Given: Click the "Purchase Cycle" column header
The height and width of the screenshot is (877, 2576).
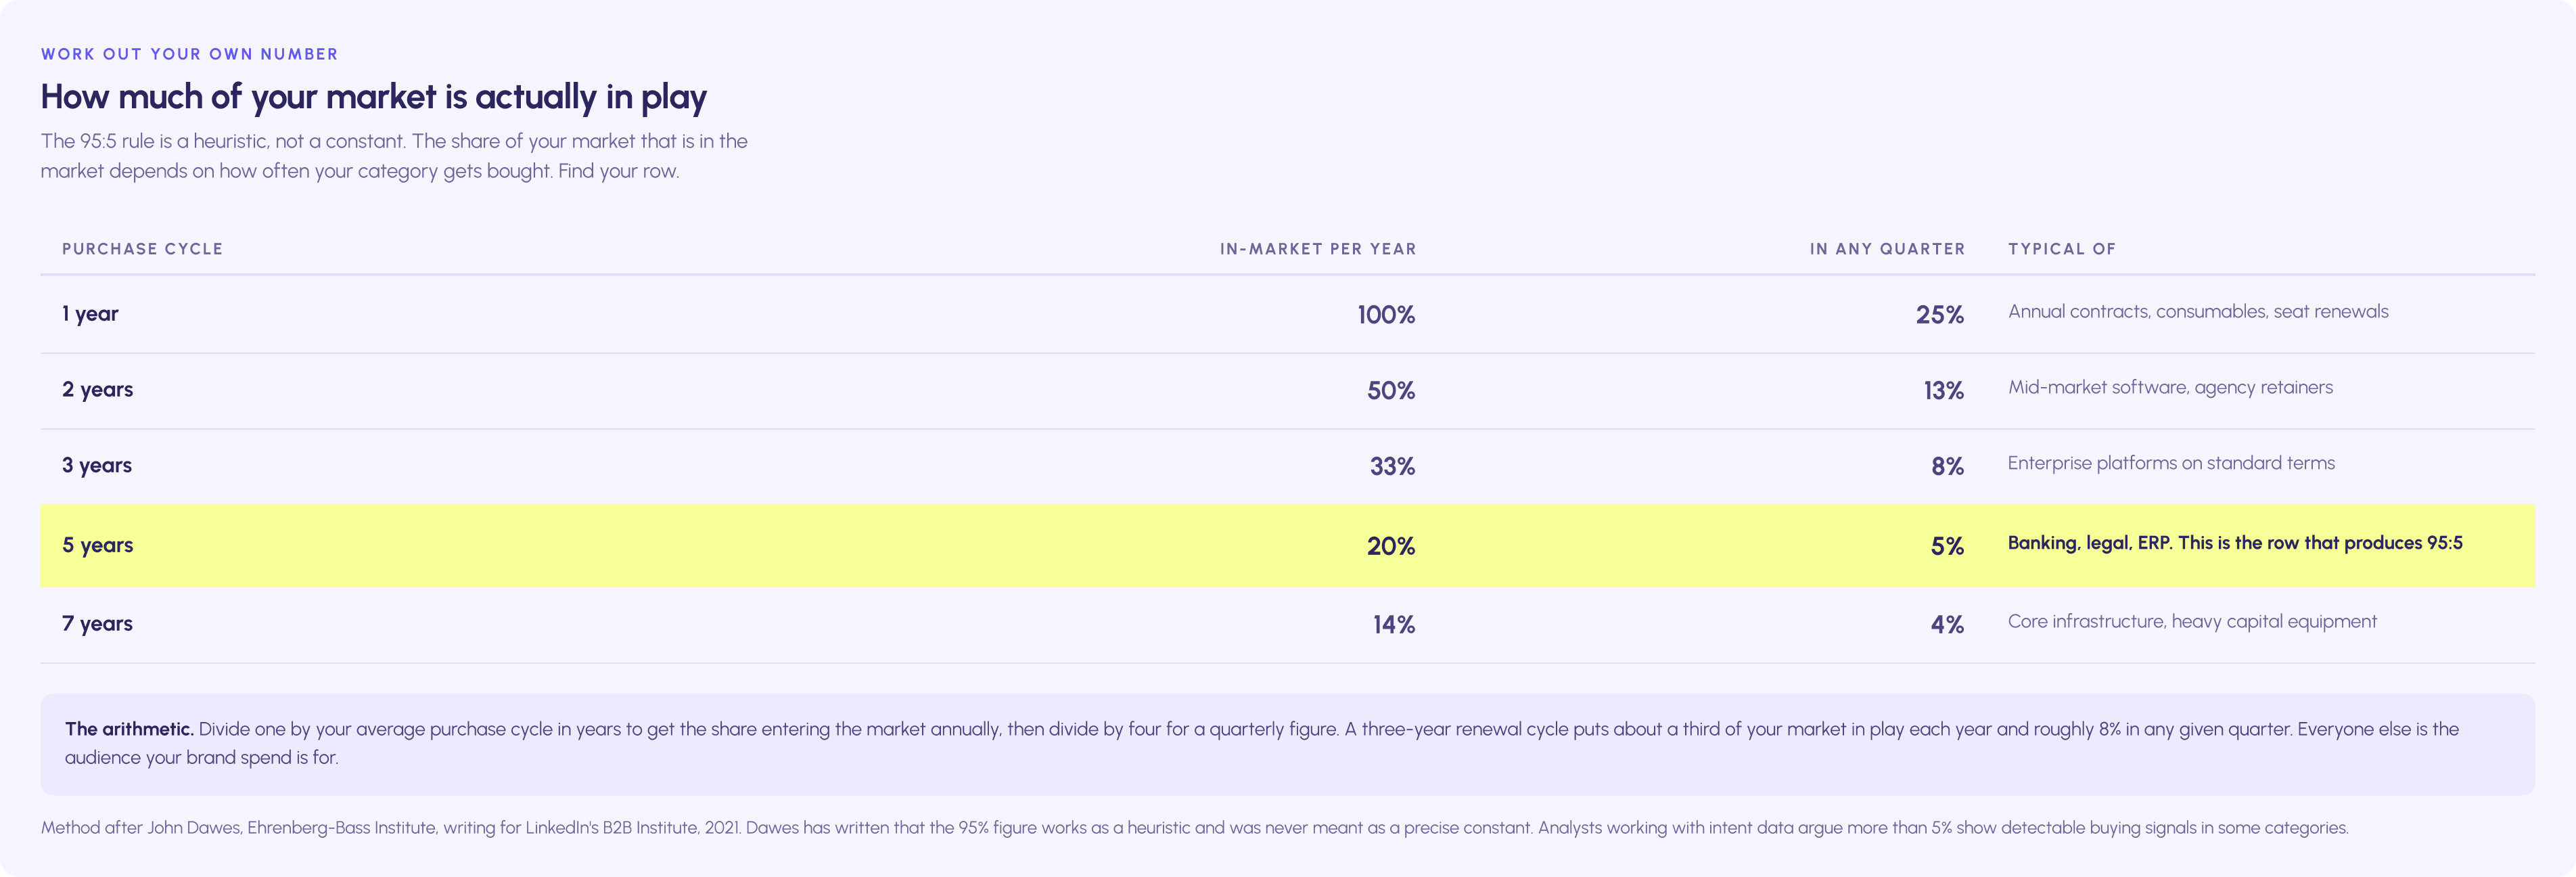Looking at the screenshot, I should tap(142, 249).
